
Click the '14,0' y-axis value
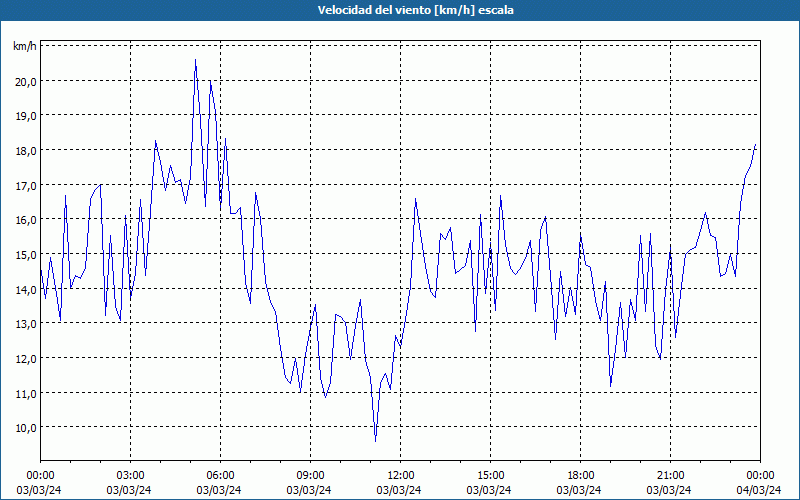(26, 289)
